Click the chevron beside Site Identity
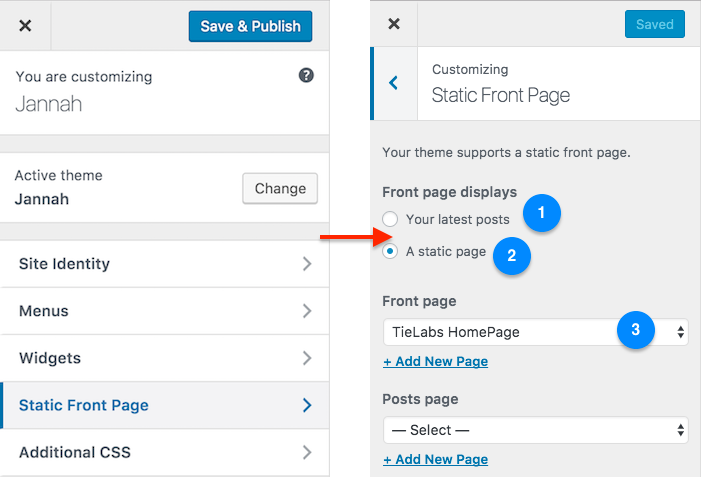Viewport: 701px width, 477px height. click(x=307, y=264)
